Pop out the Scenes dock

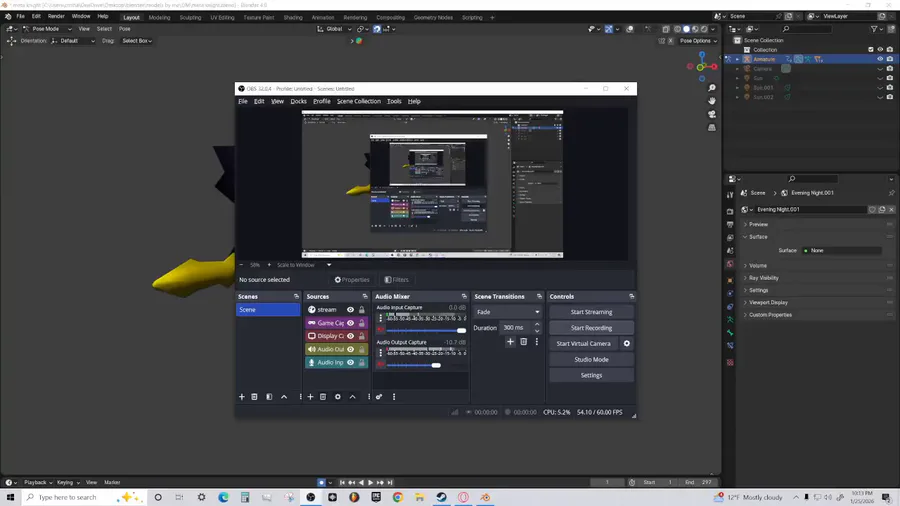click(296, 297)
